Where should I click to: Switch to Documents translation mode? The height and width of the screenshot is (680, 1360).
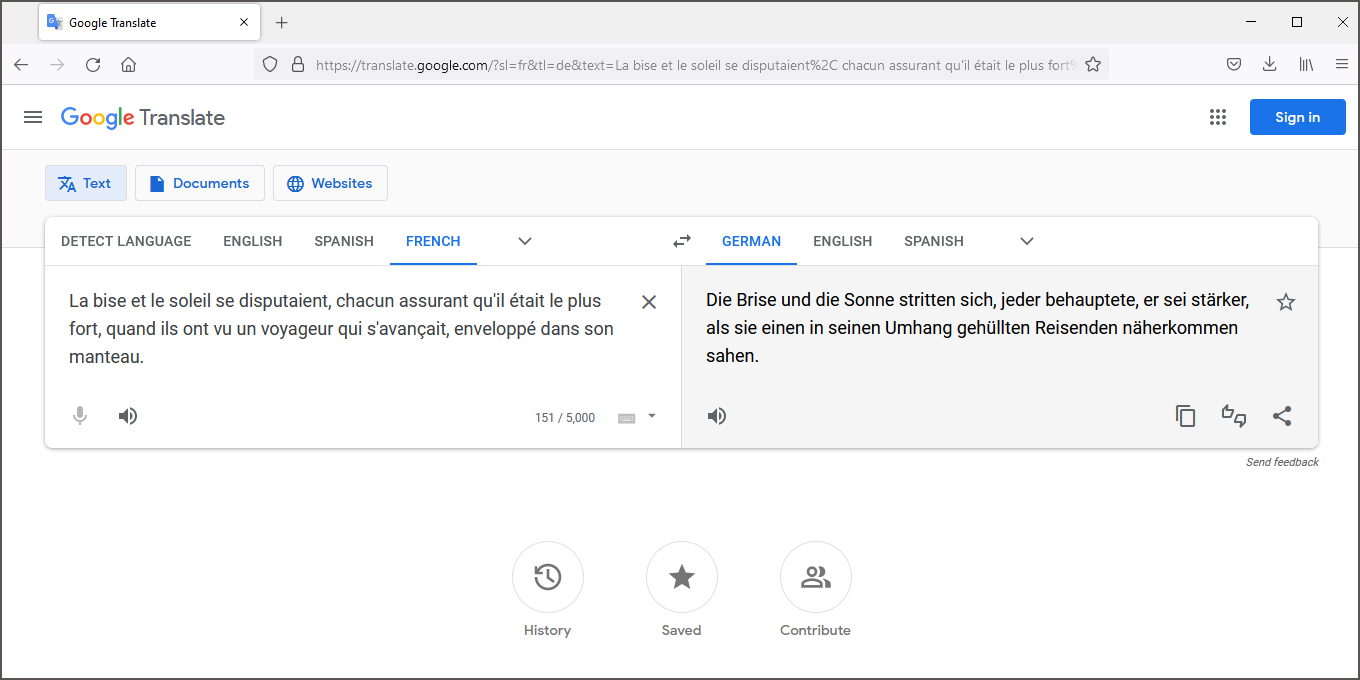200,183
